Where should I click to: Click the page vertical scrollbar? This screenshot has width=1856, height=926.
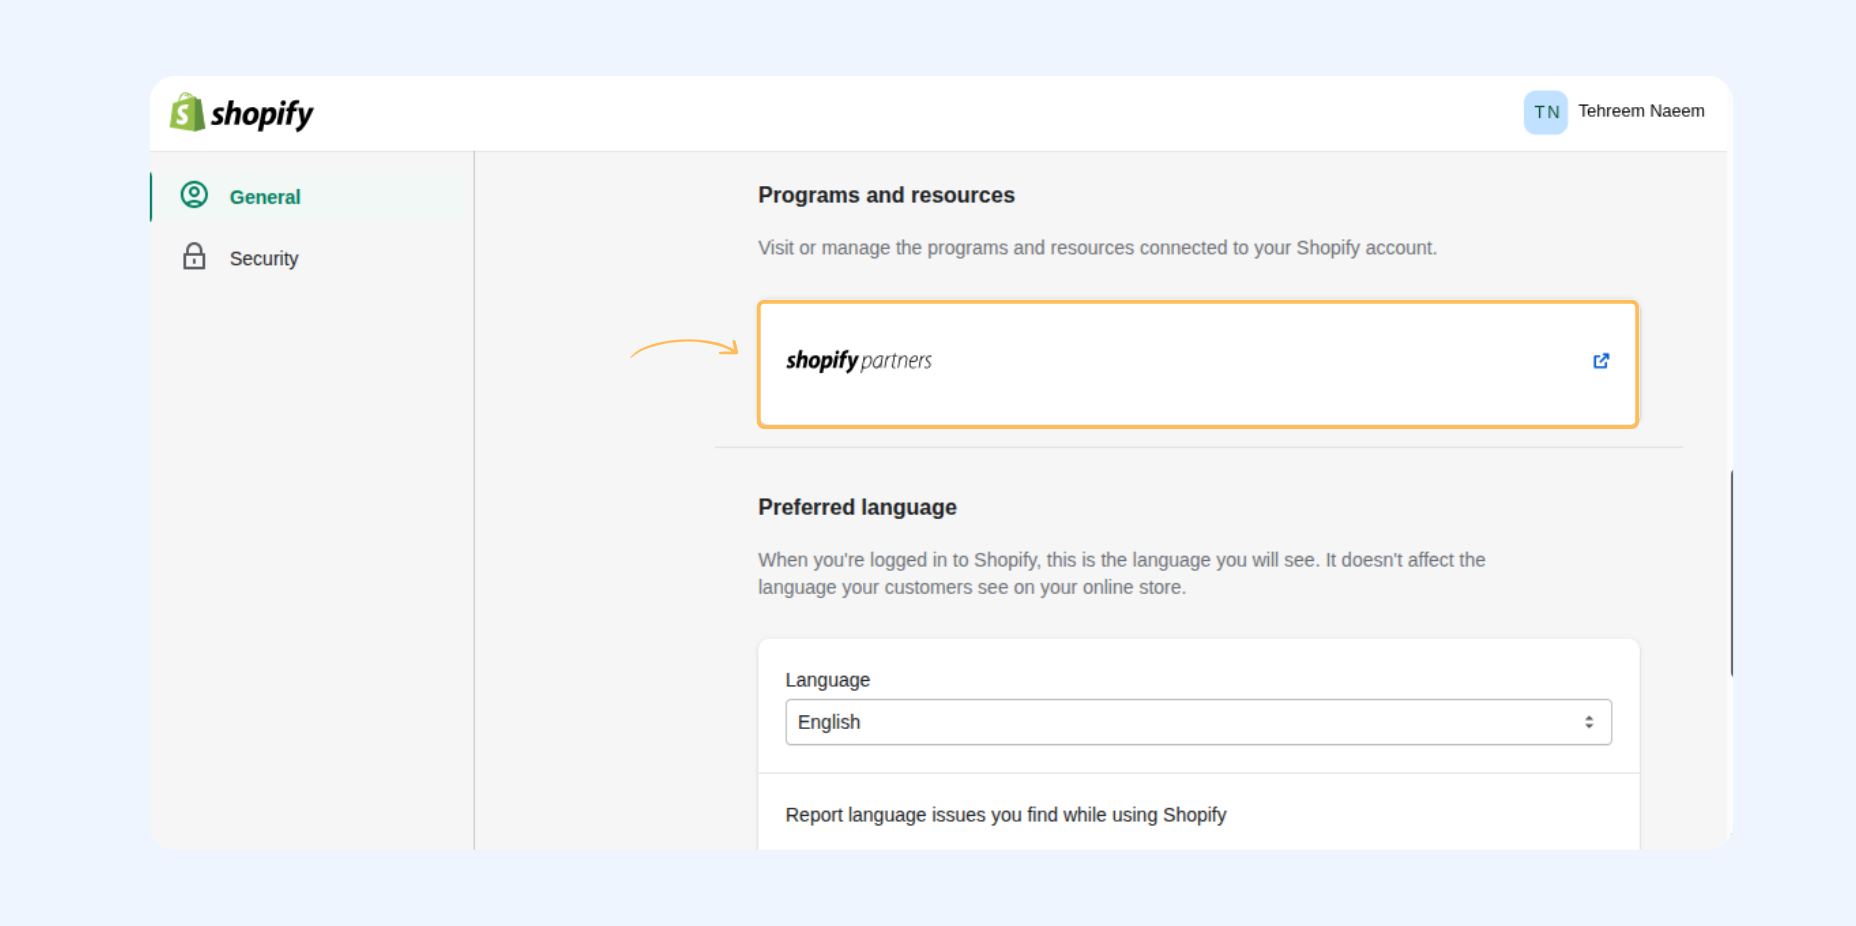[x=1731, y=573]
